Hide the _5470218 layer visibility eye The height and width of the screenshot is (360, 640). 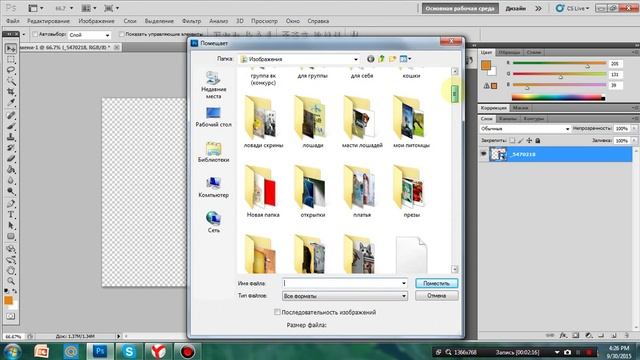coord(484,154)
